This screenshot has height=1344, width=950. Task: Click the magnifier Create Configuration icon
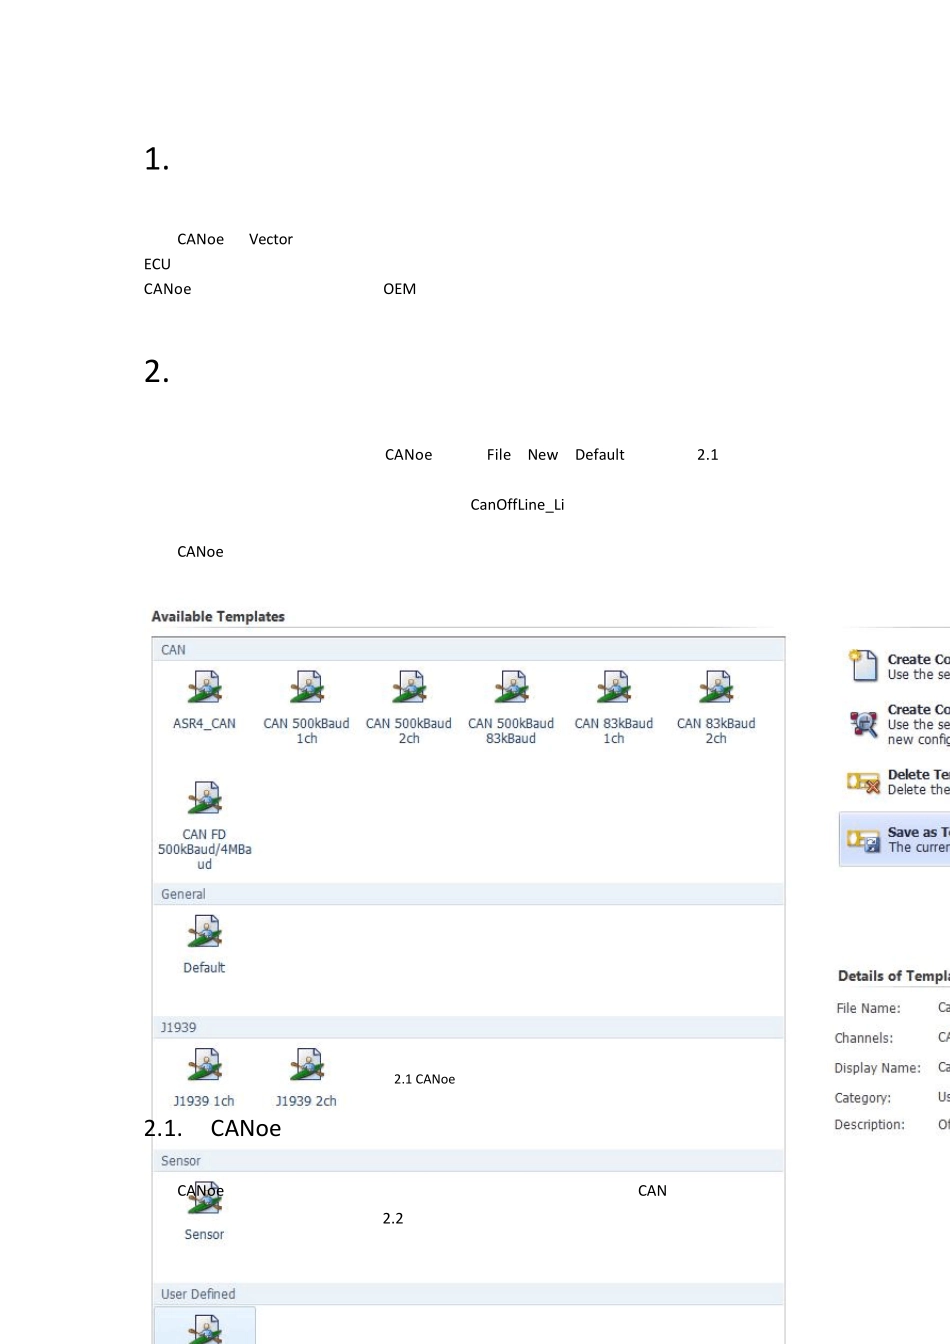point(863,722)
